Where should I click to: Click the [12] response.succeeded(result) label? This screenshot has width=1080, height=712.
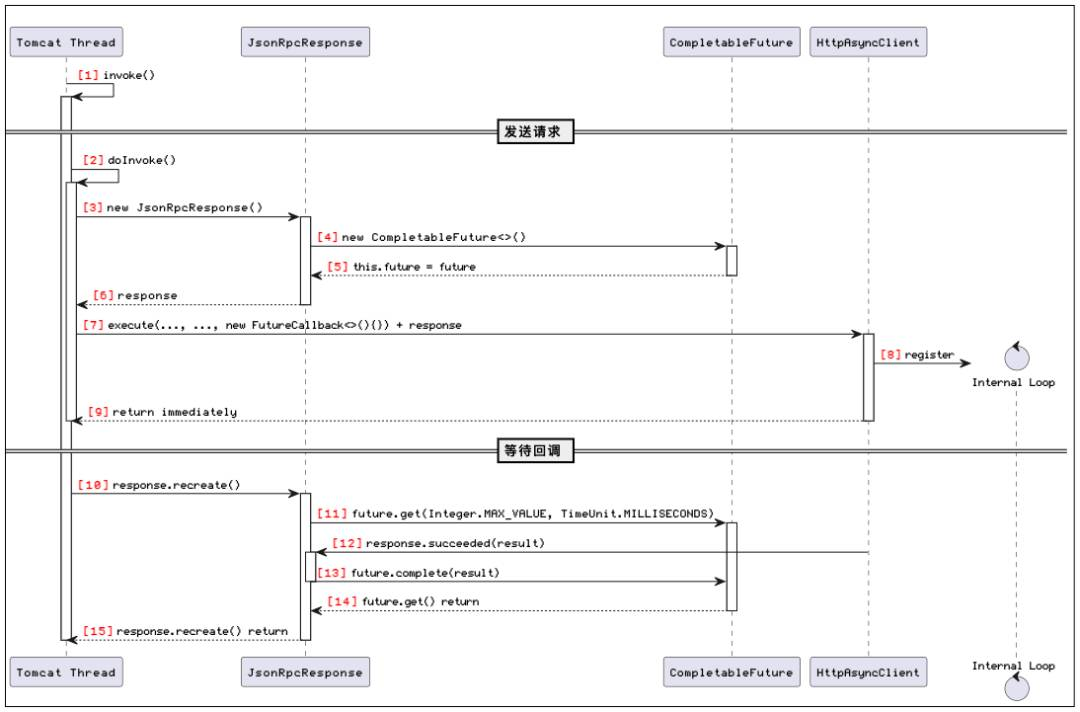438,543
